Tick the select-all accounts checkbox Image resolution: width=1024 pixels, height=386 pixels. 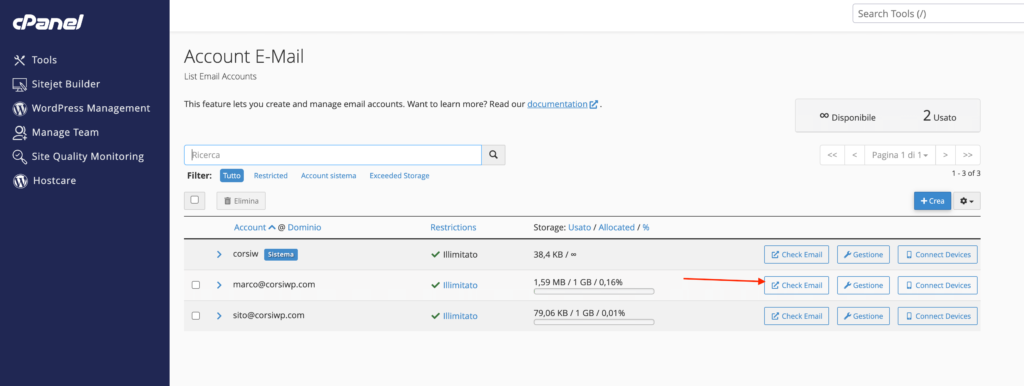[195, 200]
